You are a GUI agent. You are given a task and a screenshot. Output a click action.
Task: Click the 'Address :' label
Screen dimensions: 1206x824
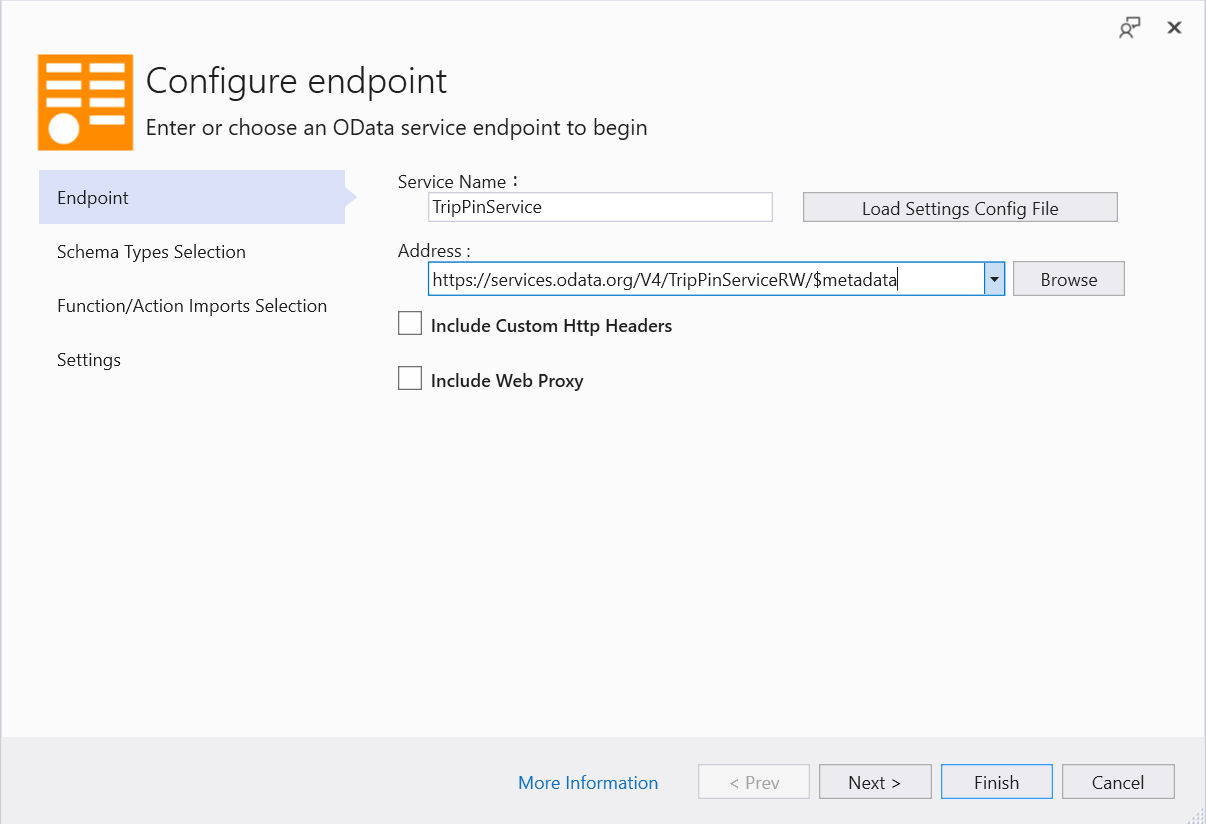[x=434, y=251]
